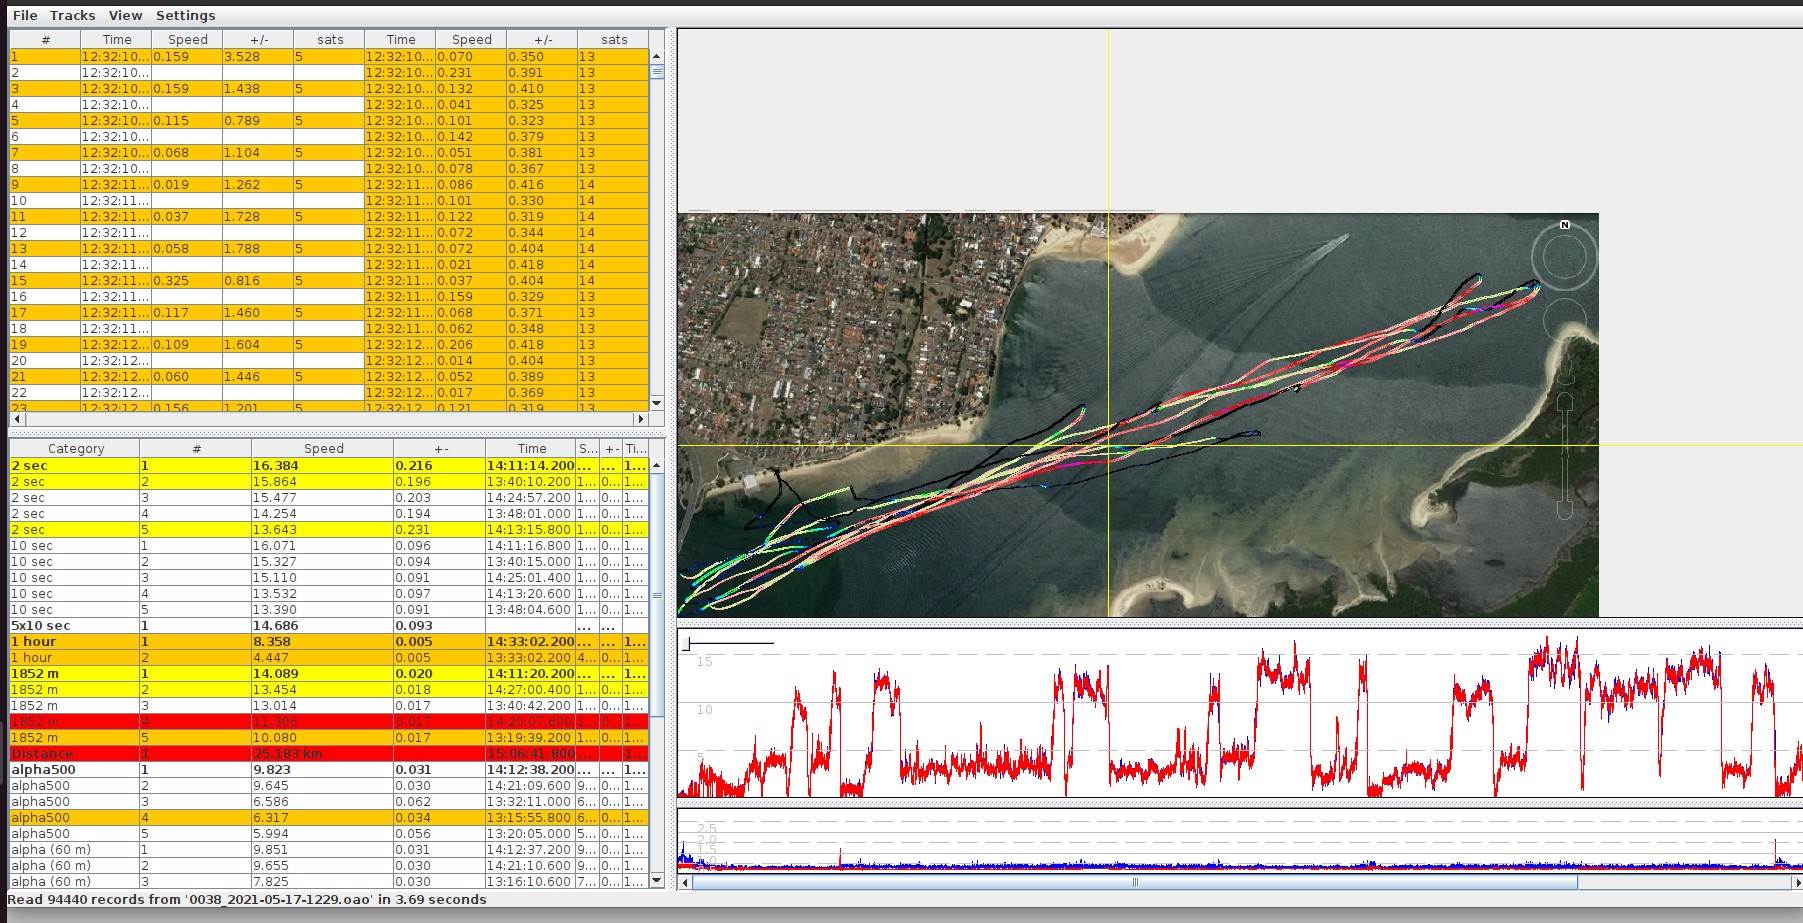Open the File menu
Screen dimensions: 1803x923
tap(25, 15)
